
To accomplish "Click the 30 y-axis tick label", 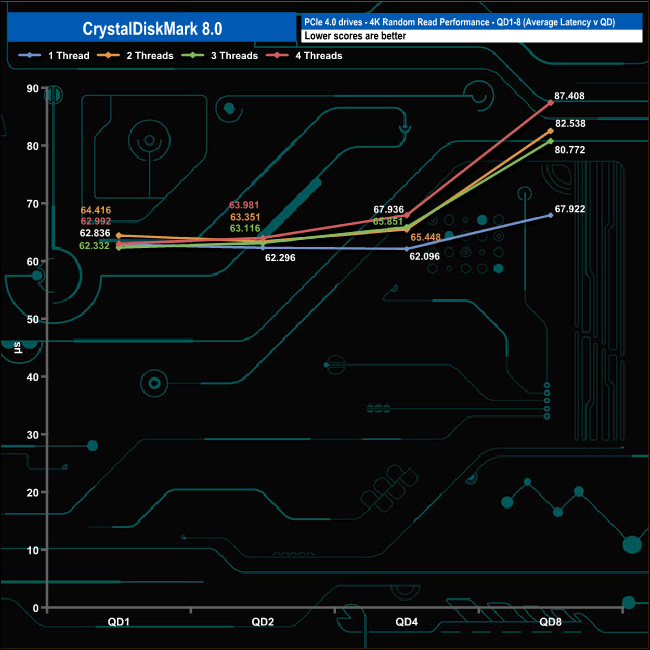I will coord(32,435).
